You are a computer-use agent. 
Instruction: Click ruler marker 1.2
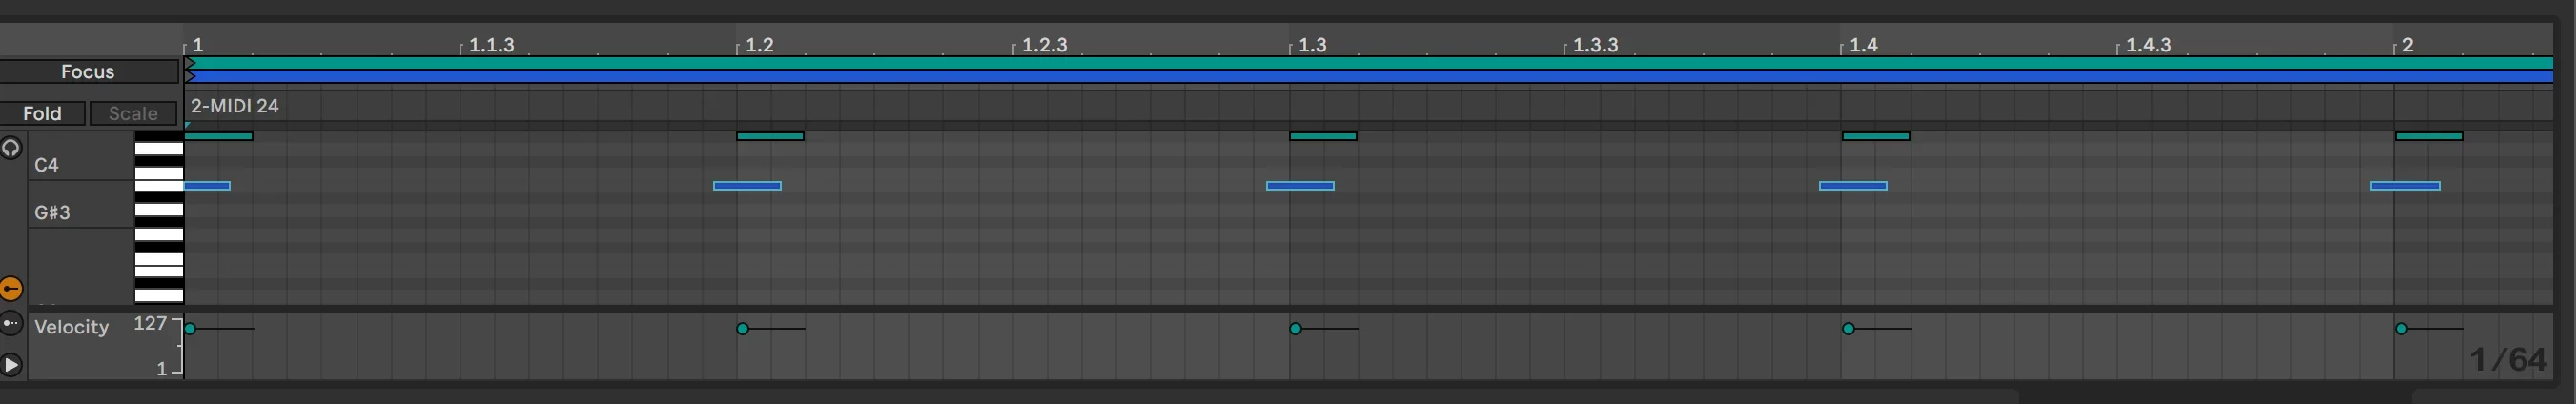click(759, 45)
